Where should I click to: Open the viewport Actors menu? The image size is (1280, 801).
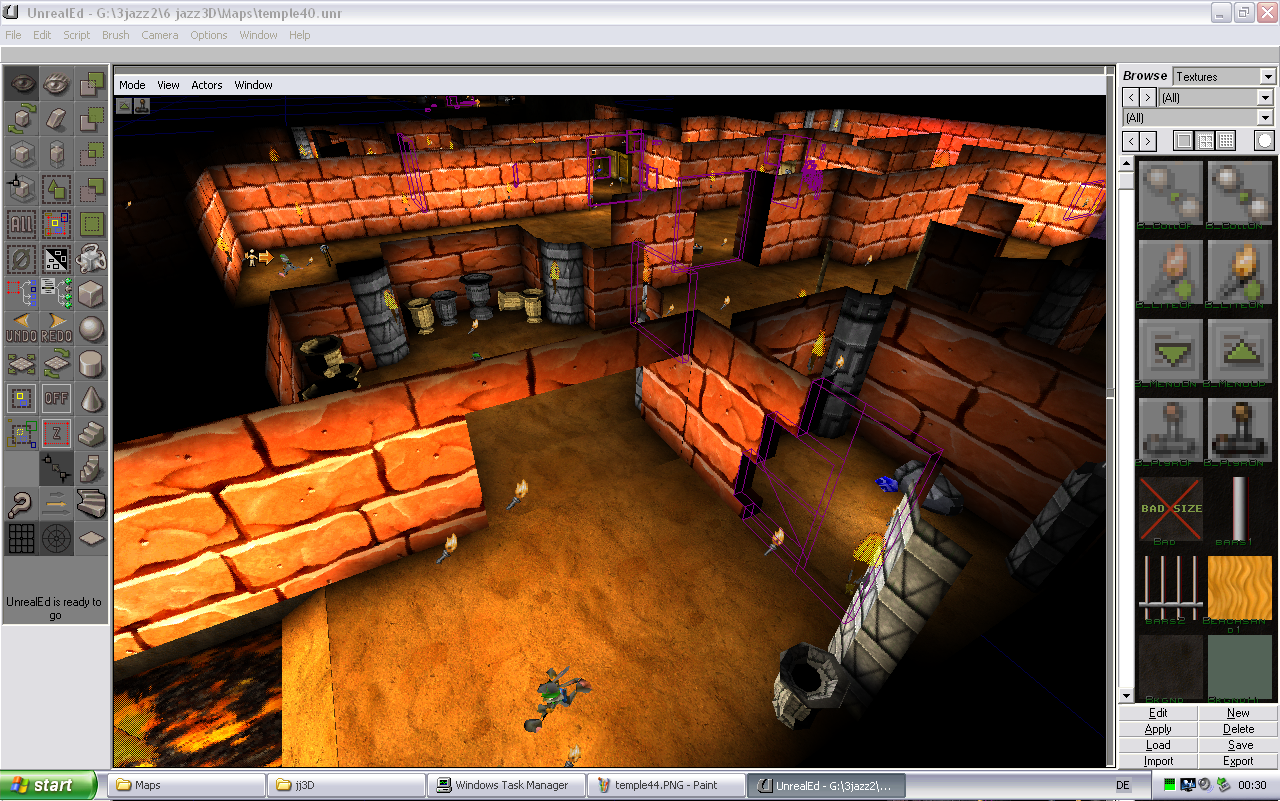pos(207,85)
